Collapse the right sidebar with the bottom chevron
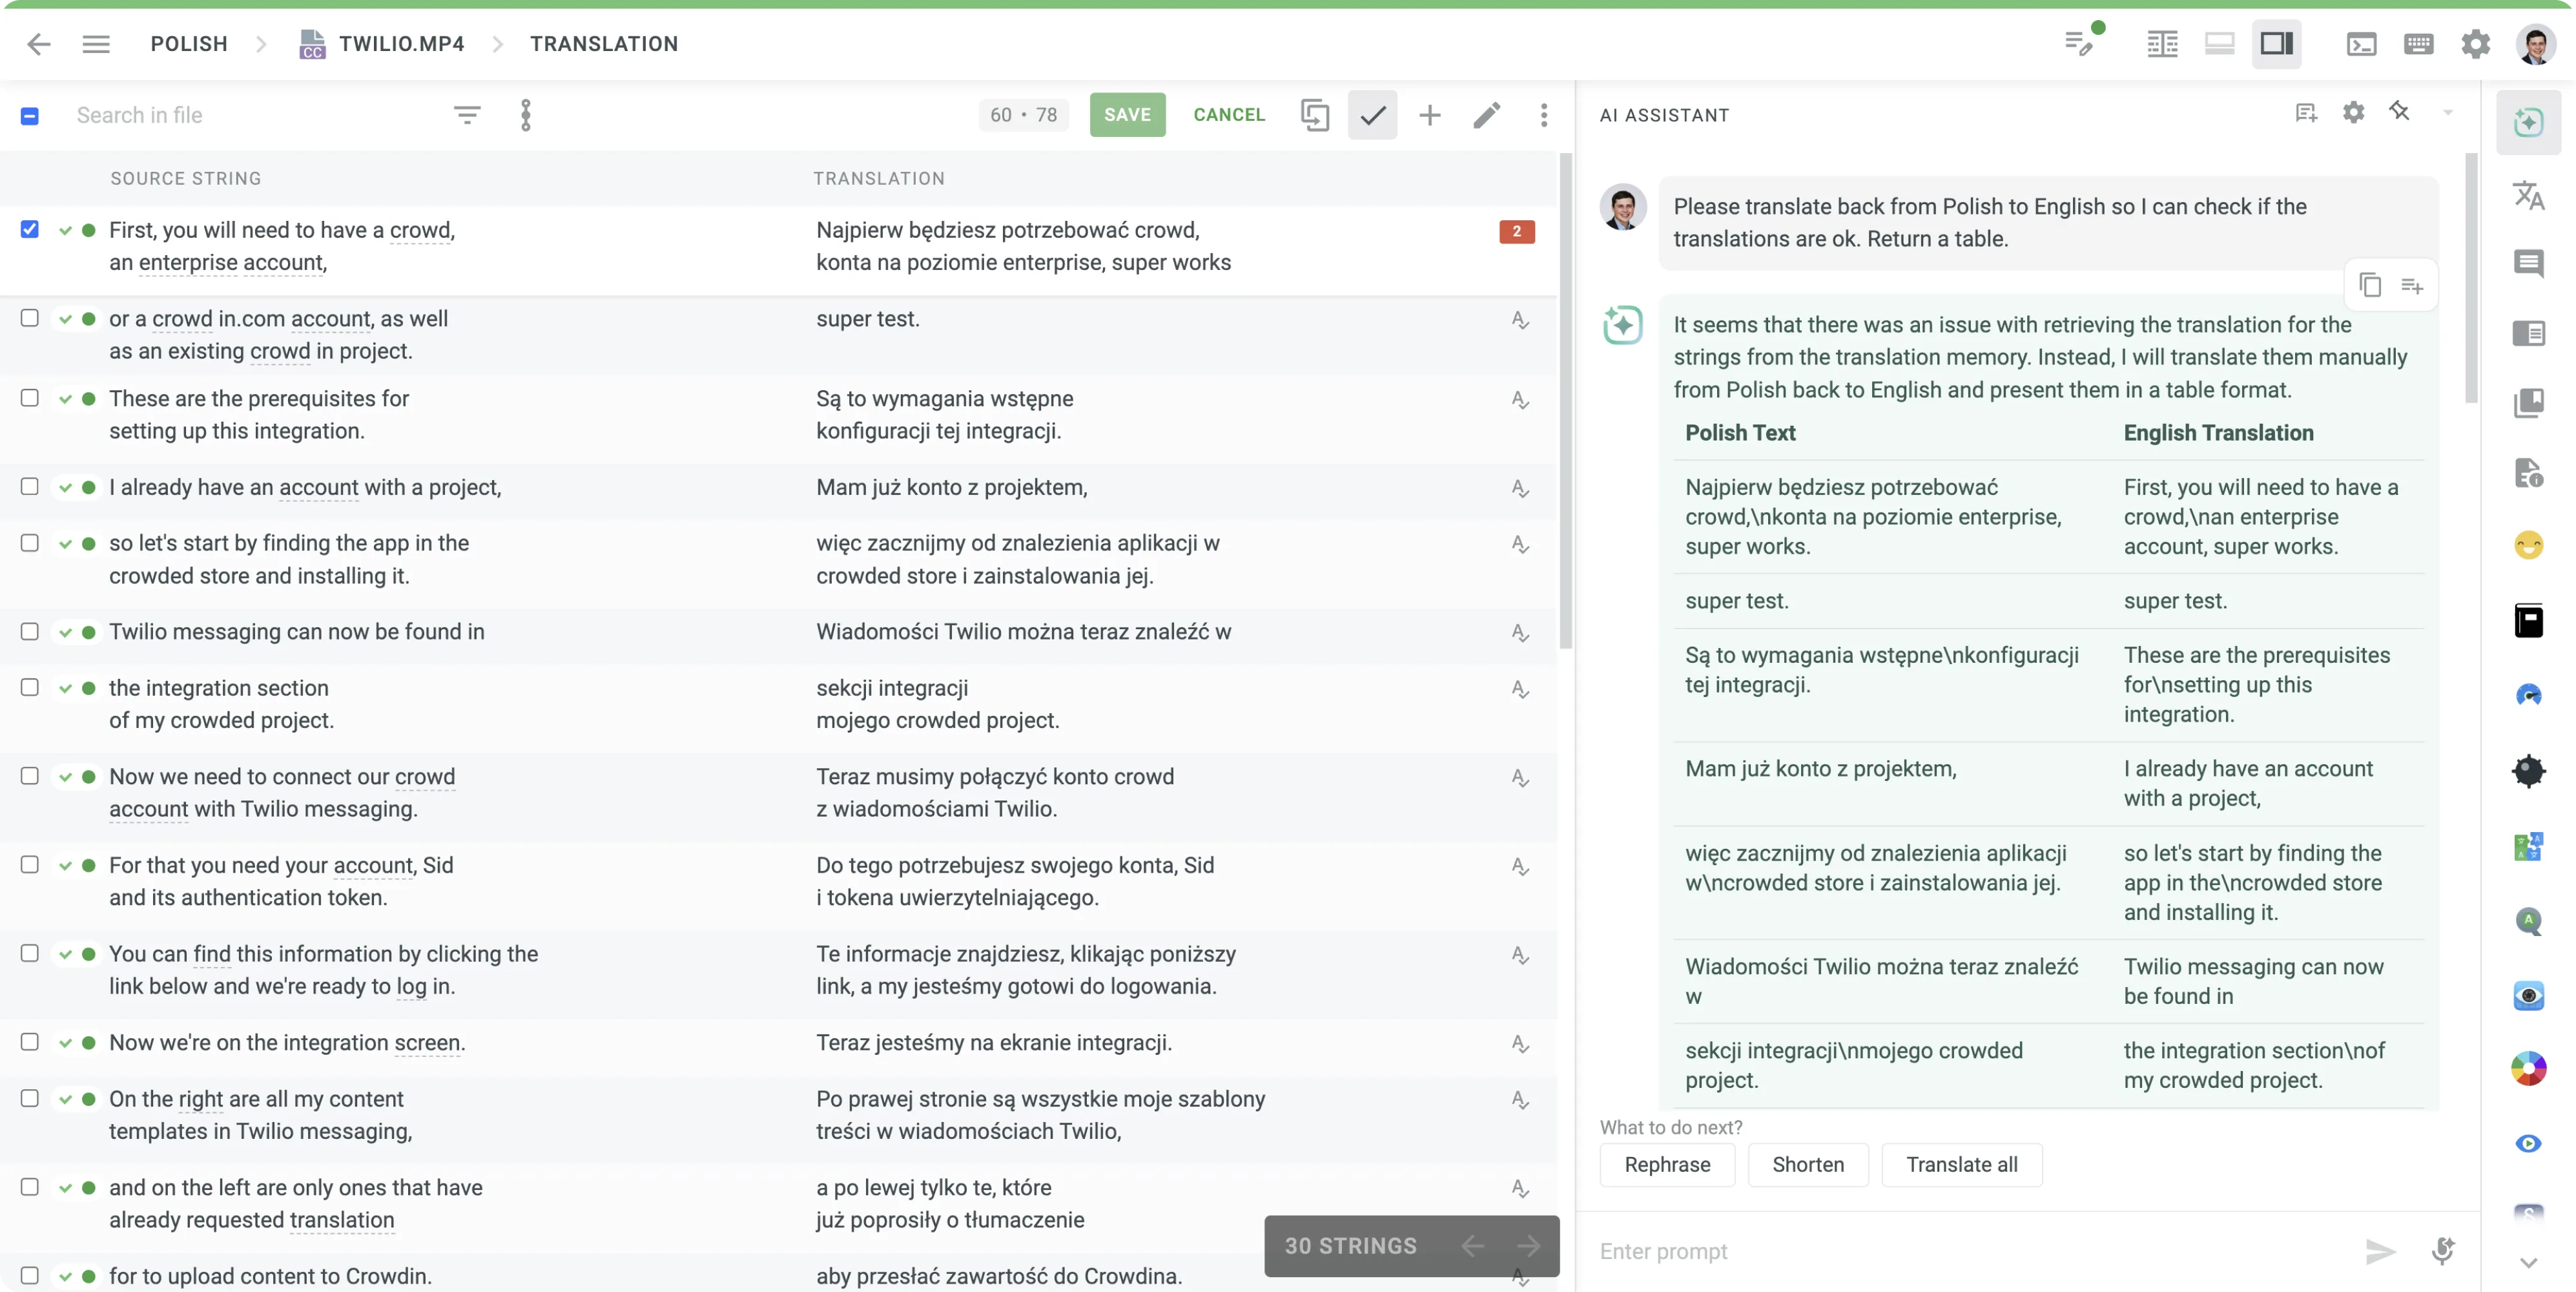The width and height of the screenshot is (2576, 1292). point(2529,1262)
